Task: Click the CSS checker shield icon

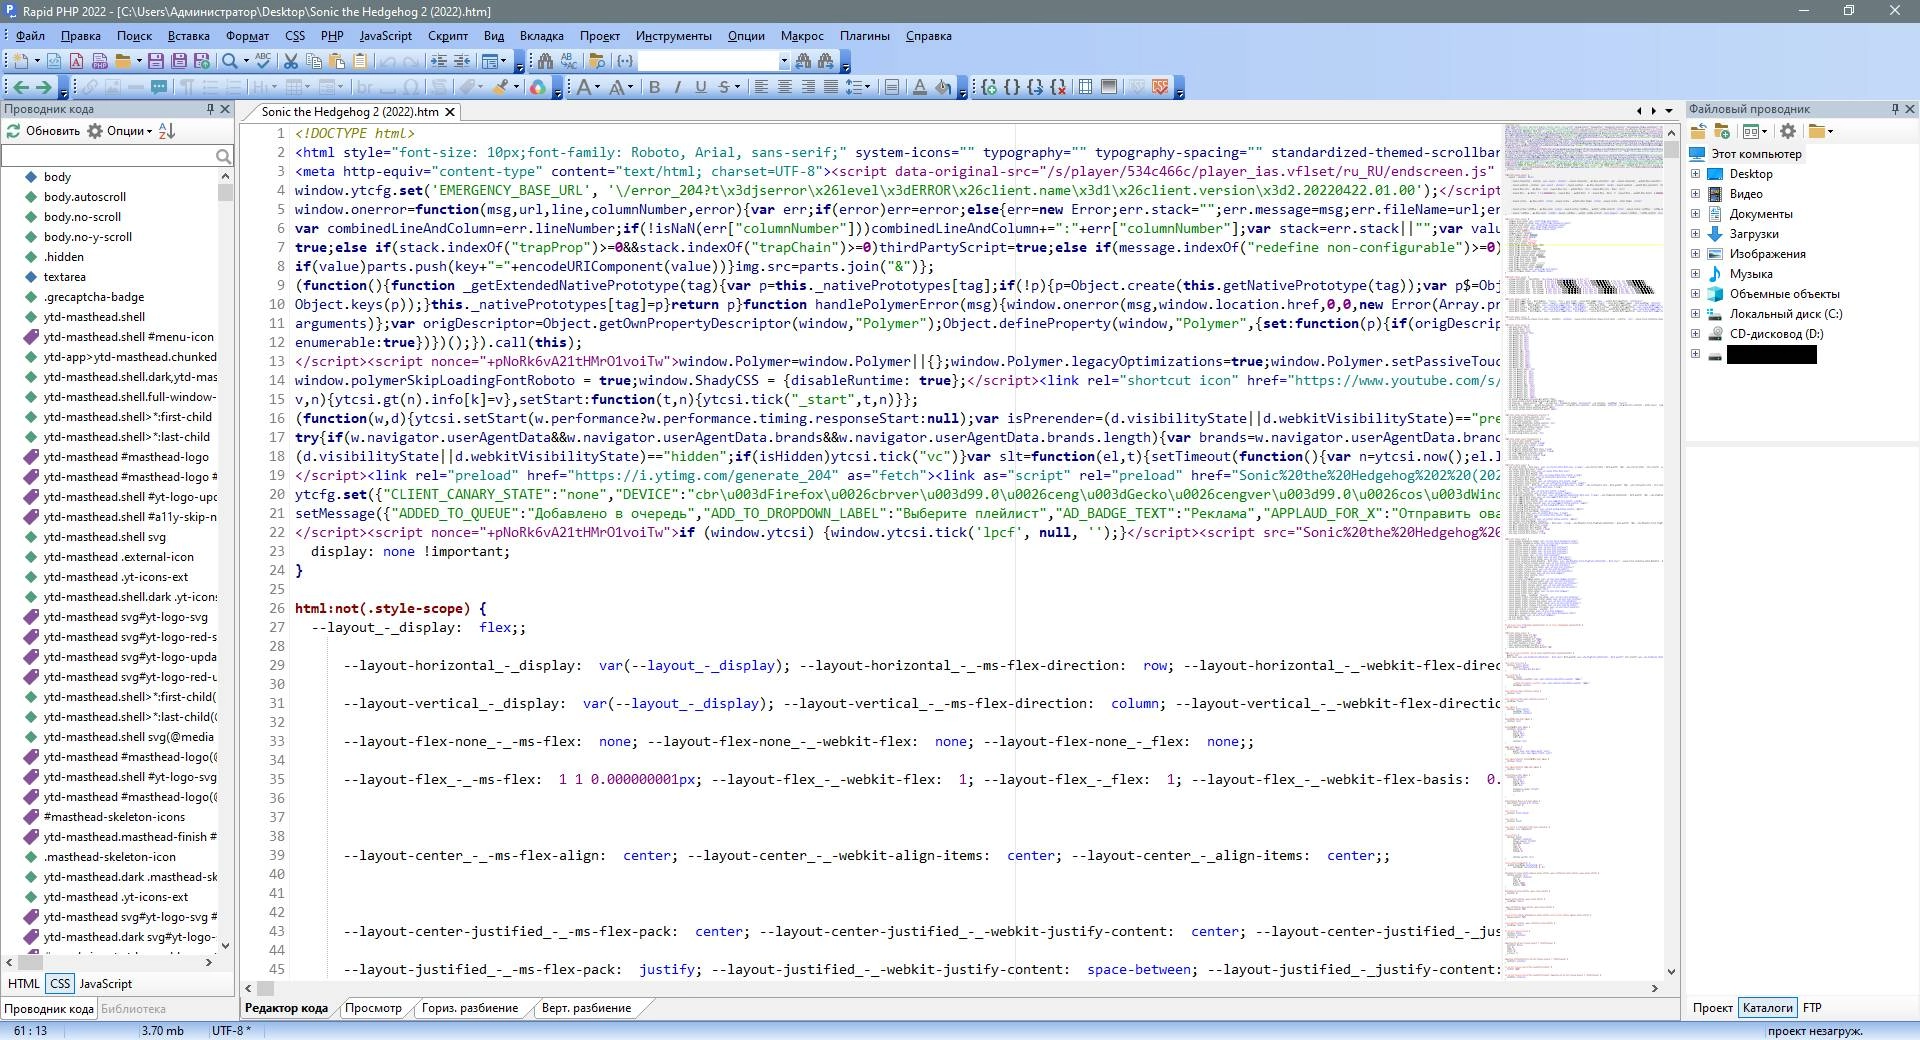Action: pos(1160,87)
